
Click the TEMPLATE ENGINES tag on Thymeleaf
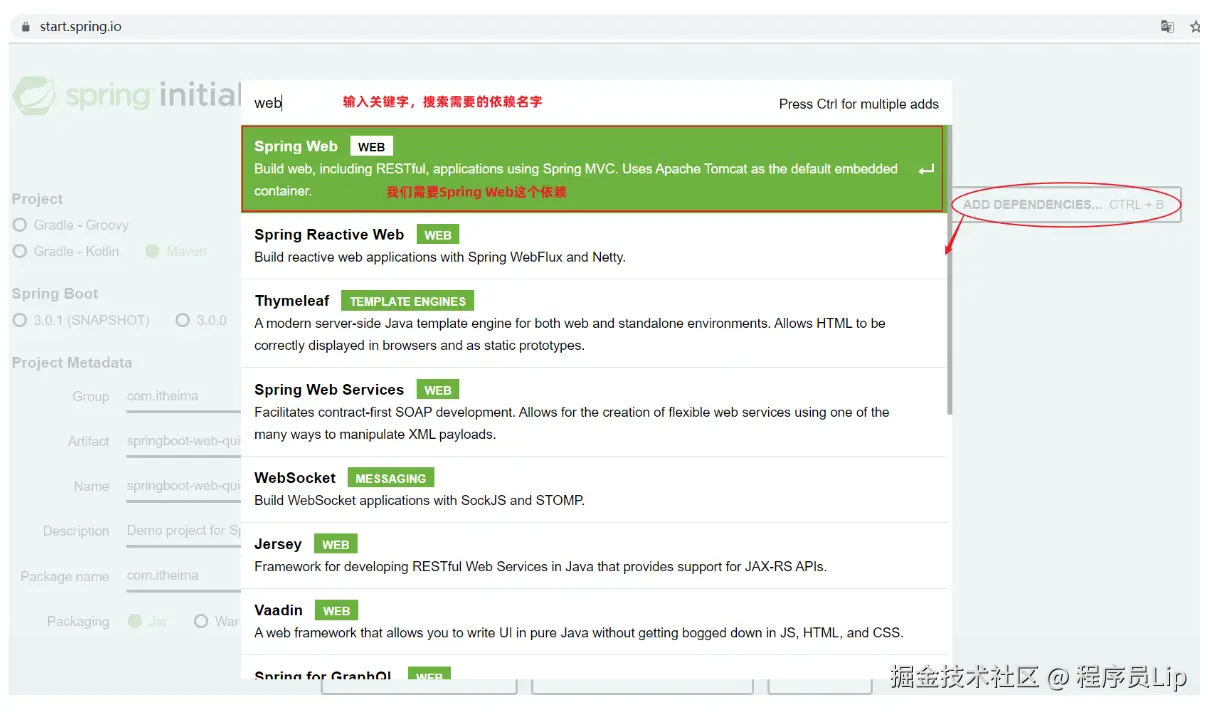(408, 301)
